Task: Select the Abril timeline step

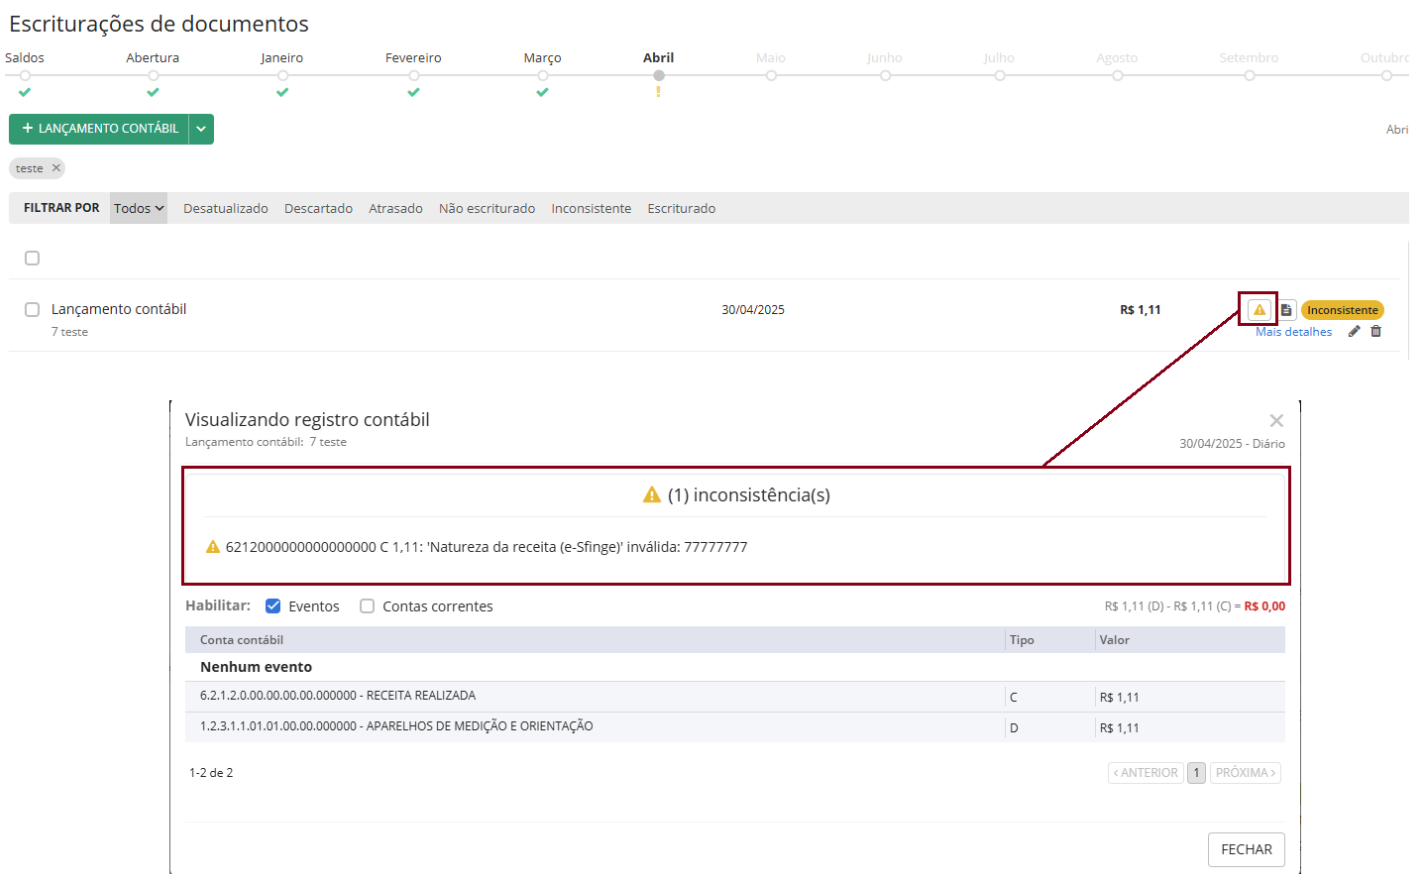Action: [x=658, y=75]
